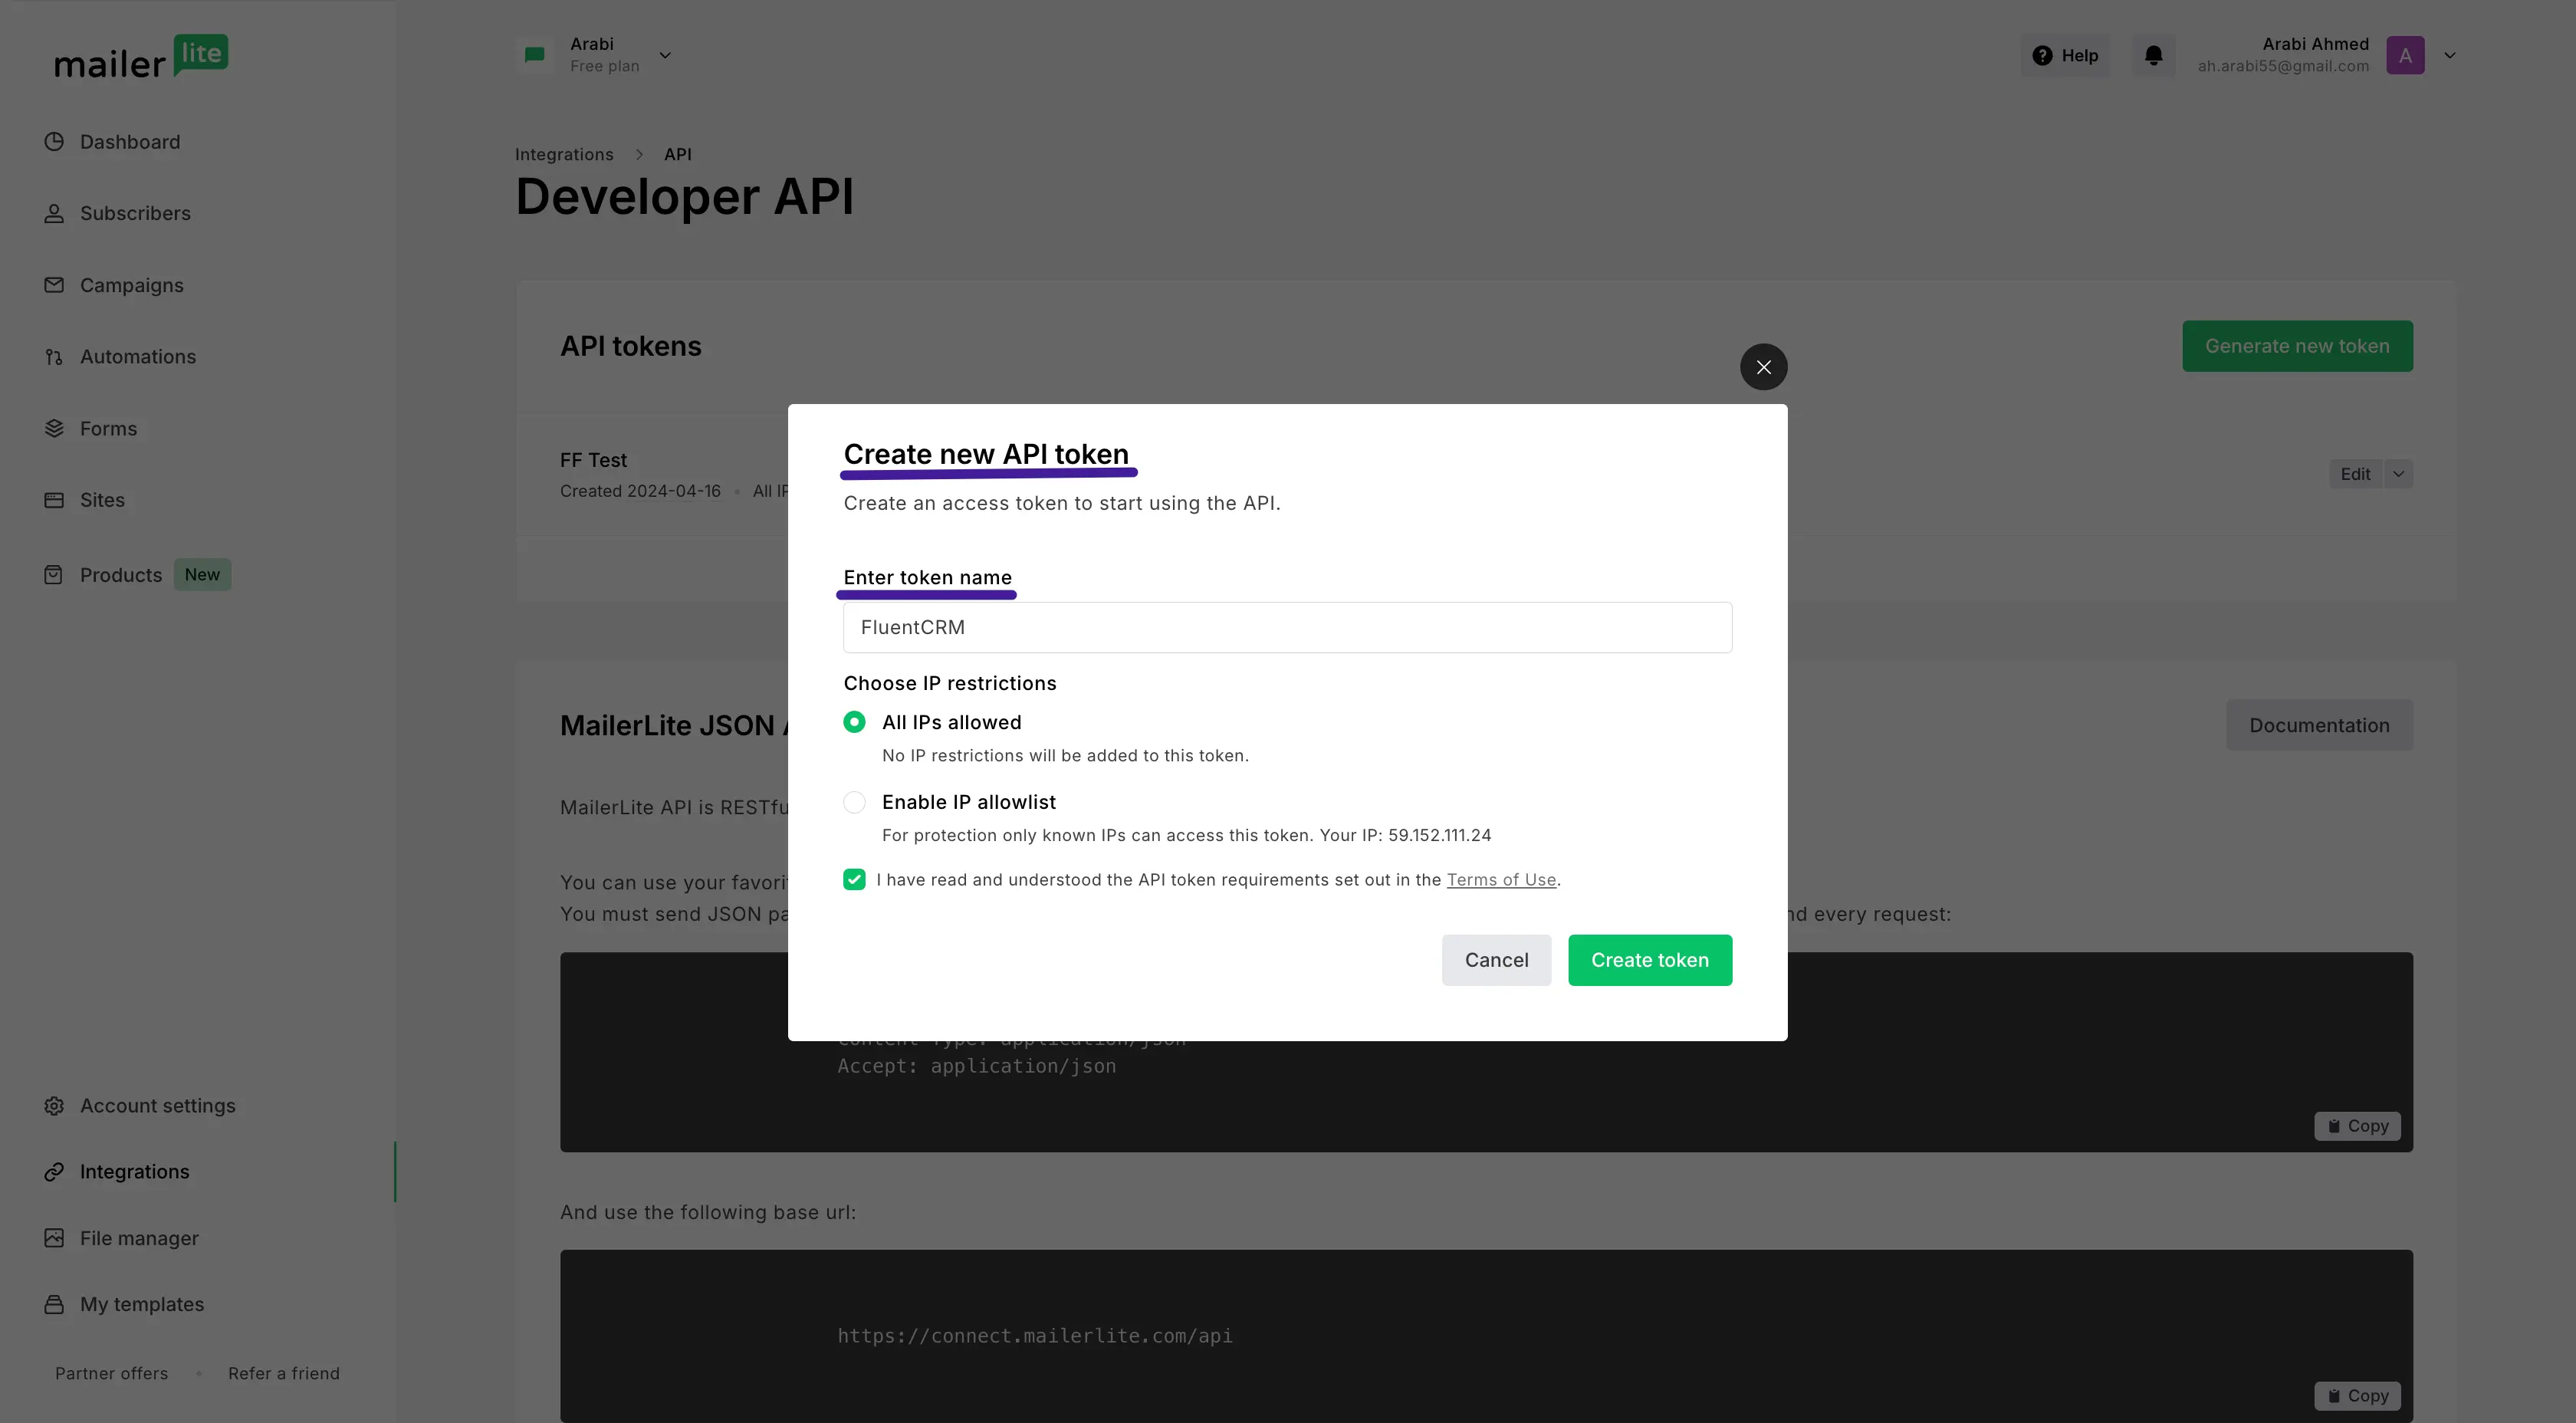Image resolution: width=2576 pixels, height=1423 pixels.
Task: Open Campaigns from the sidebar
Action: click(x=132, y=285)
